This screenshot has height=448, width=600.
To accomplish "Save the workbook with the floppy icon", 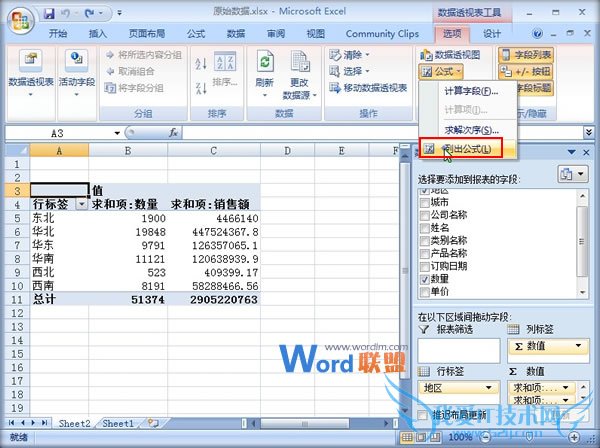I will coord(49,14).
